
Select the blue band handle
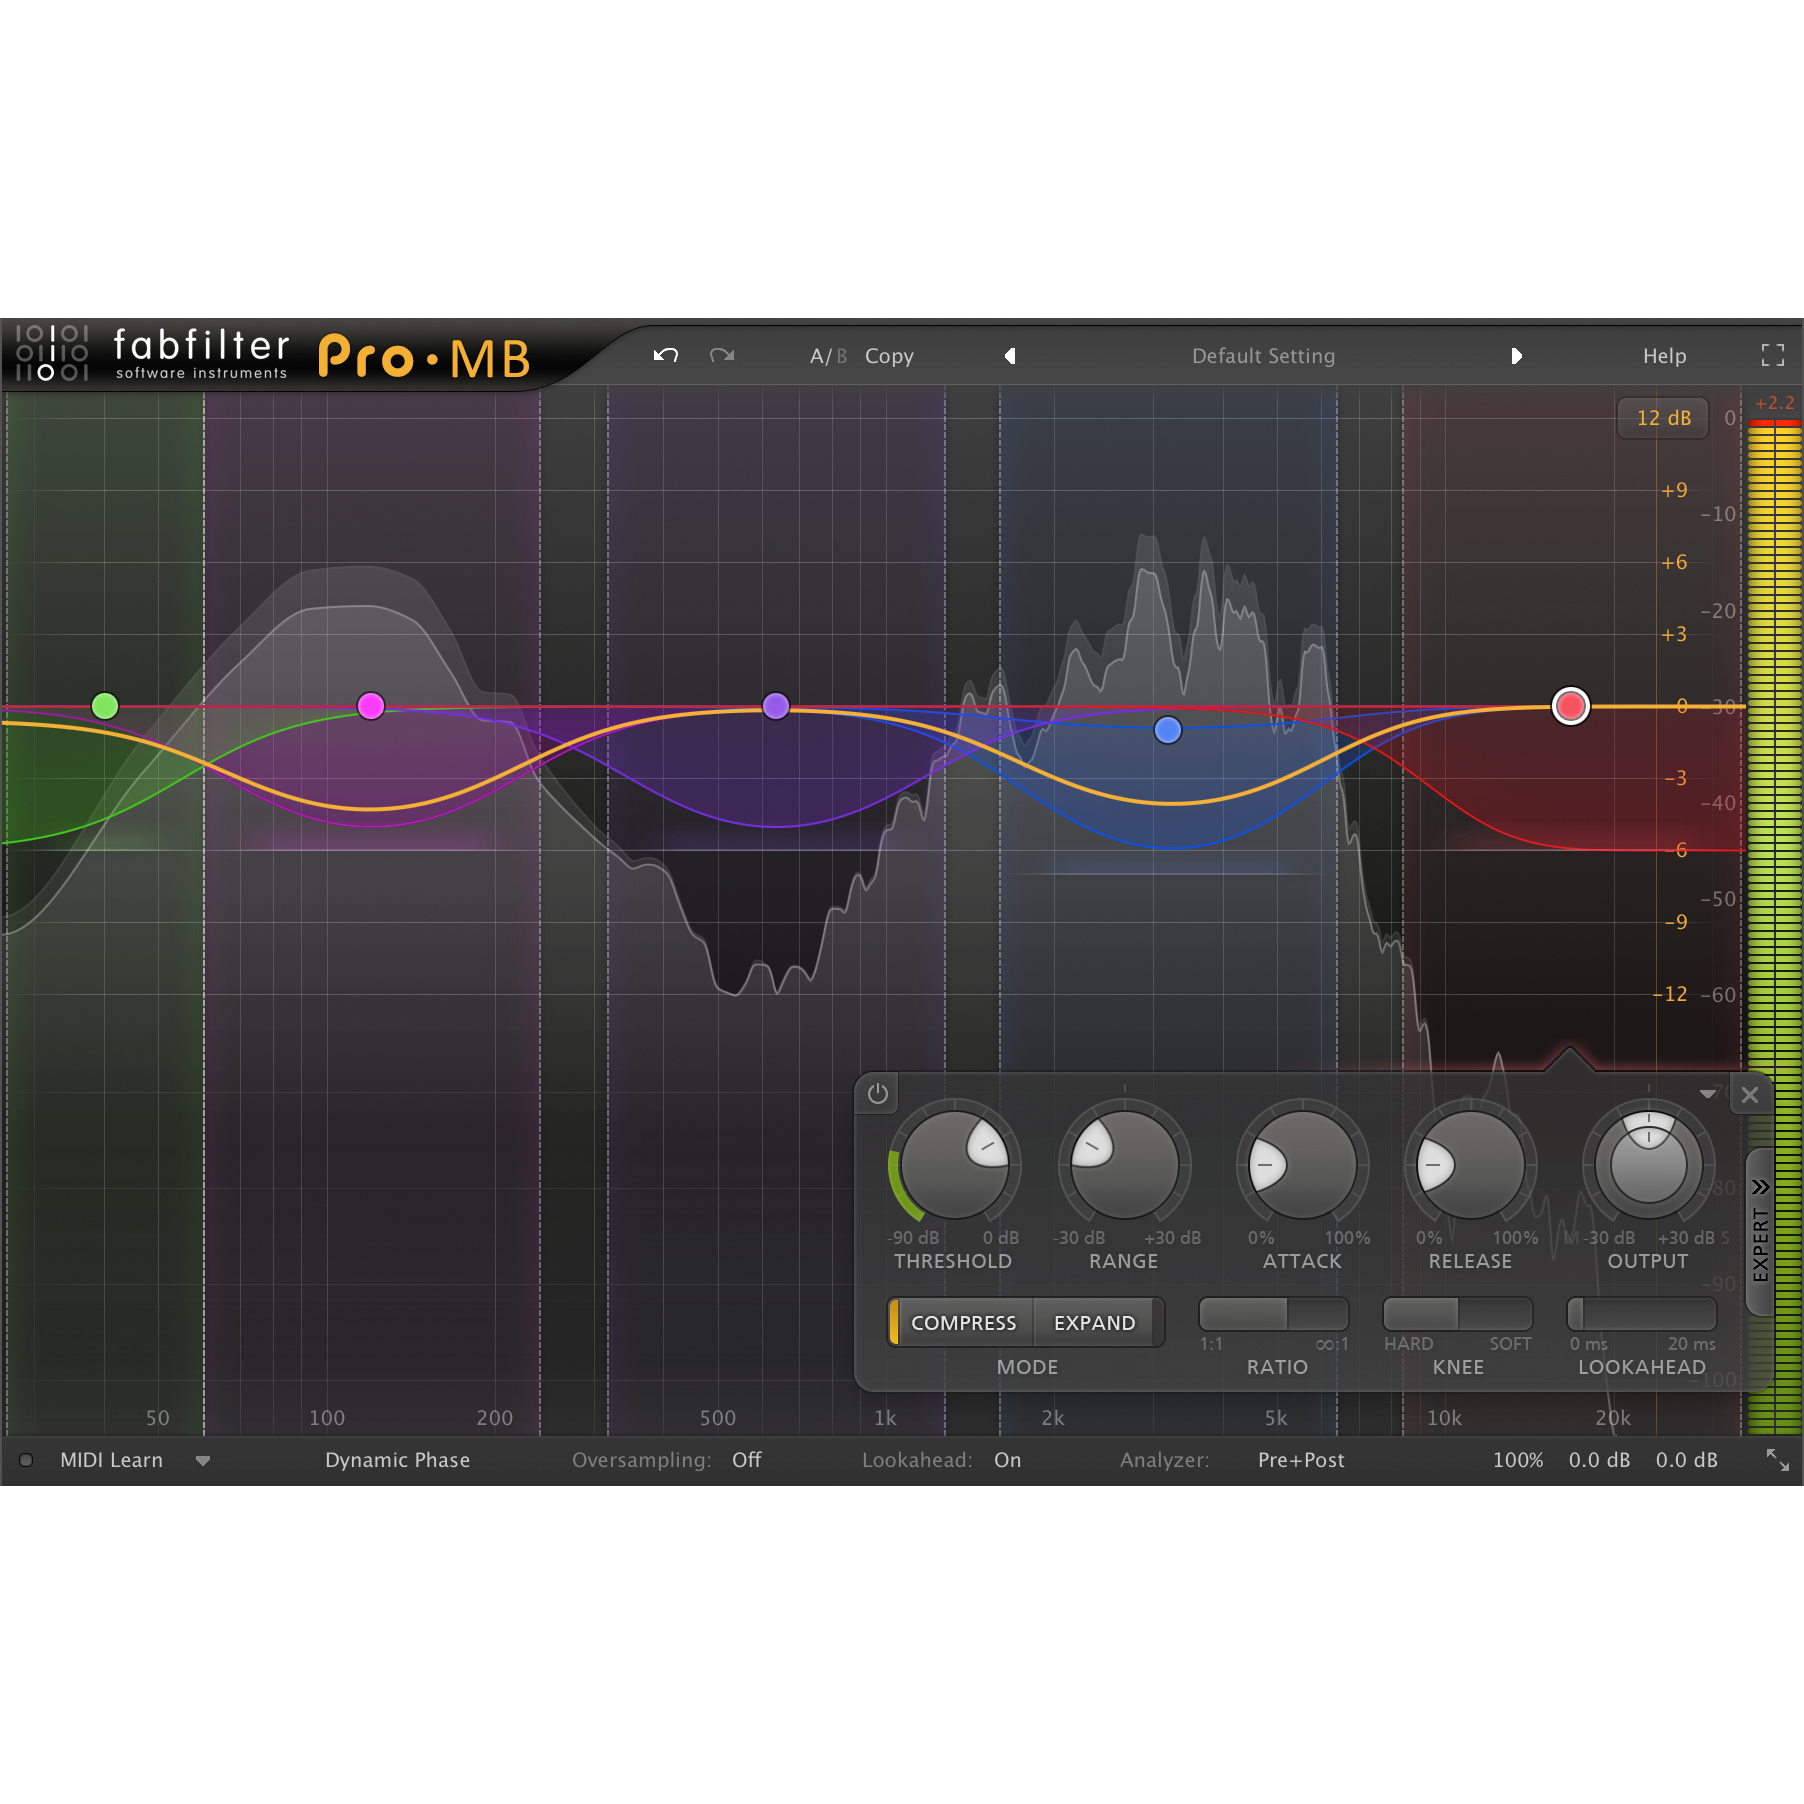(x=1168, y=730)
